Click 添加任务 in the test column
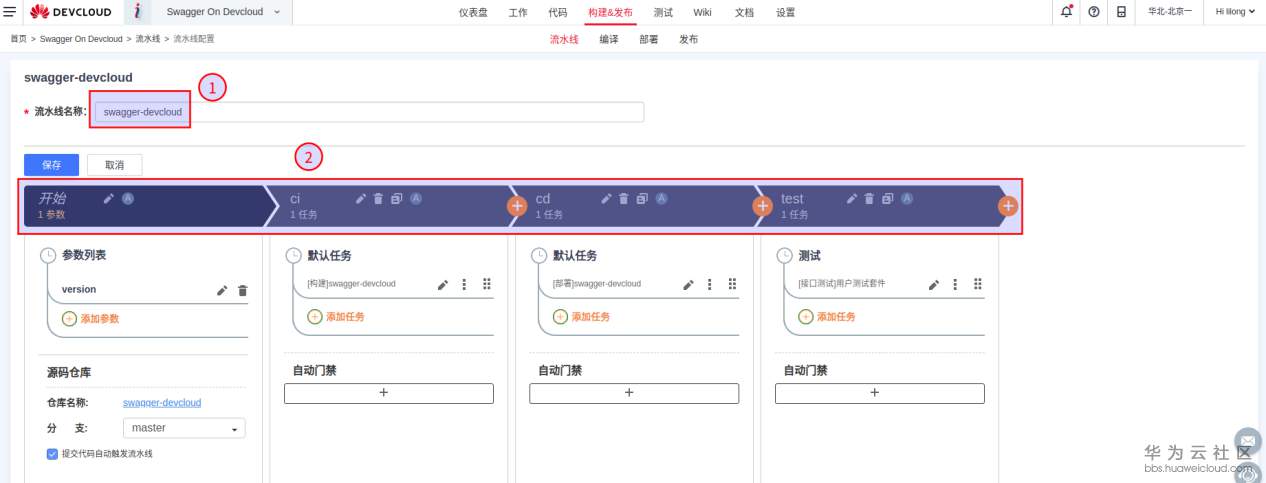The width and height of the screenshot is (1266, 483). click(826, 316)
